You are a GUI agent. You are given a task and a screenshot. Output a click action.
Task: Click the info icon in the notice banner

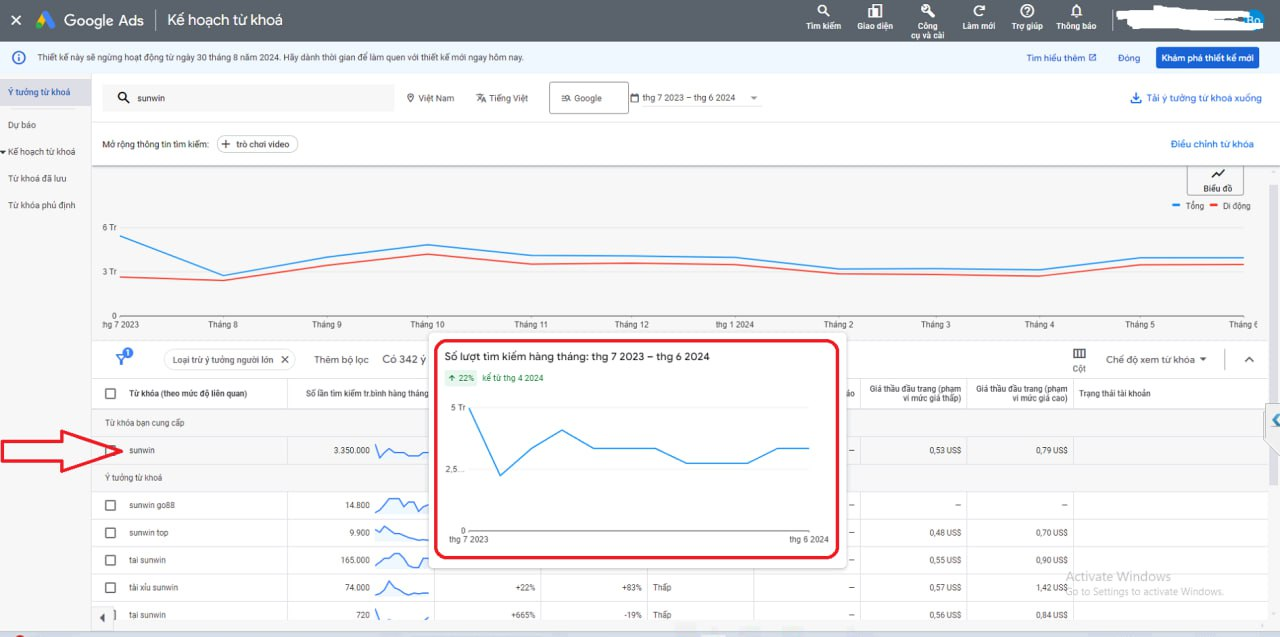coord(18,58)
